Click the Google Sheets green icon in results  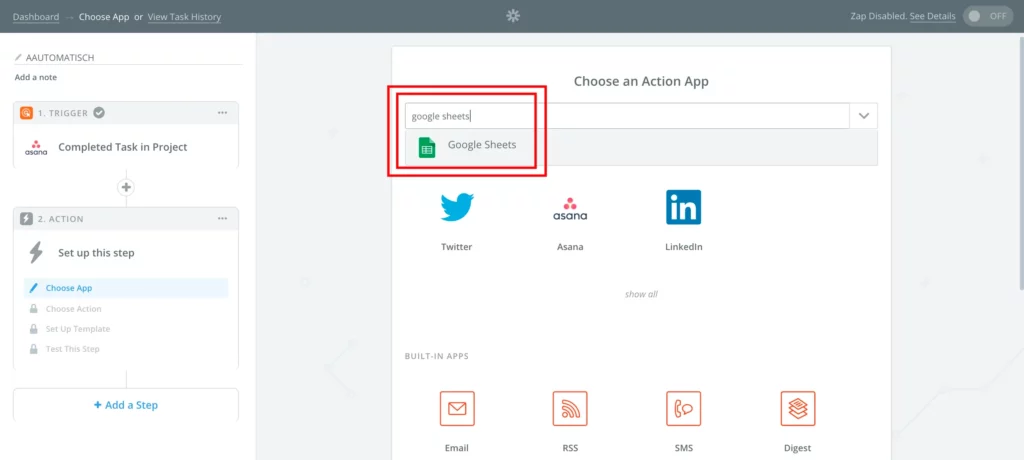[427, 147]
